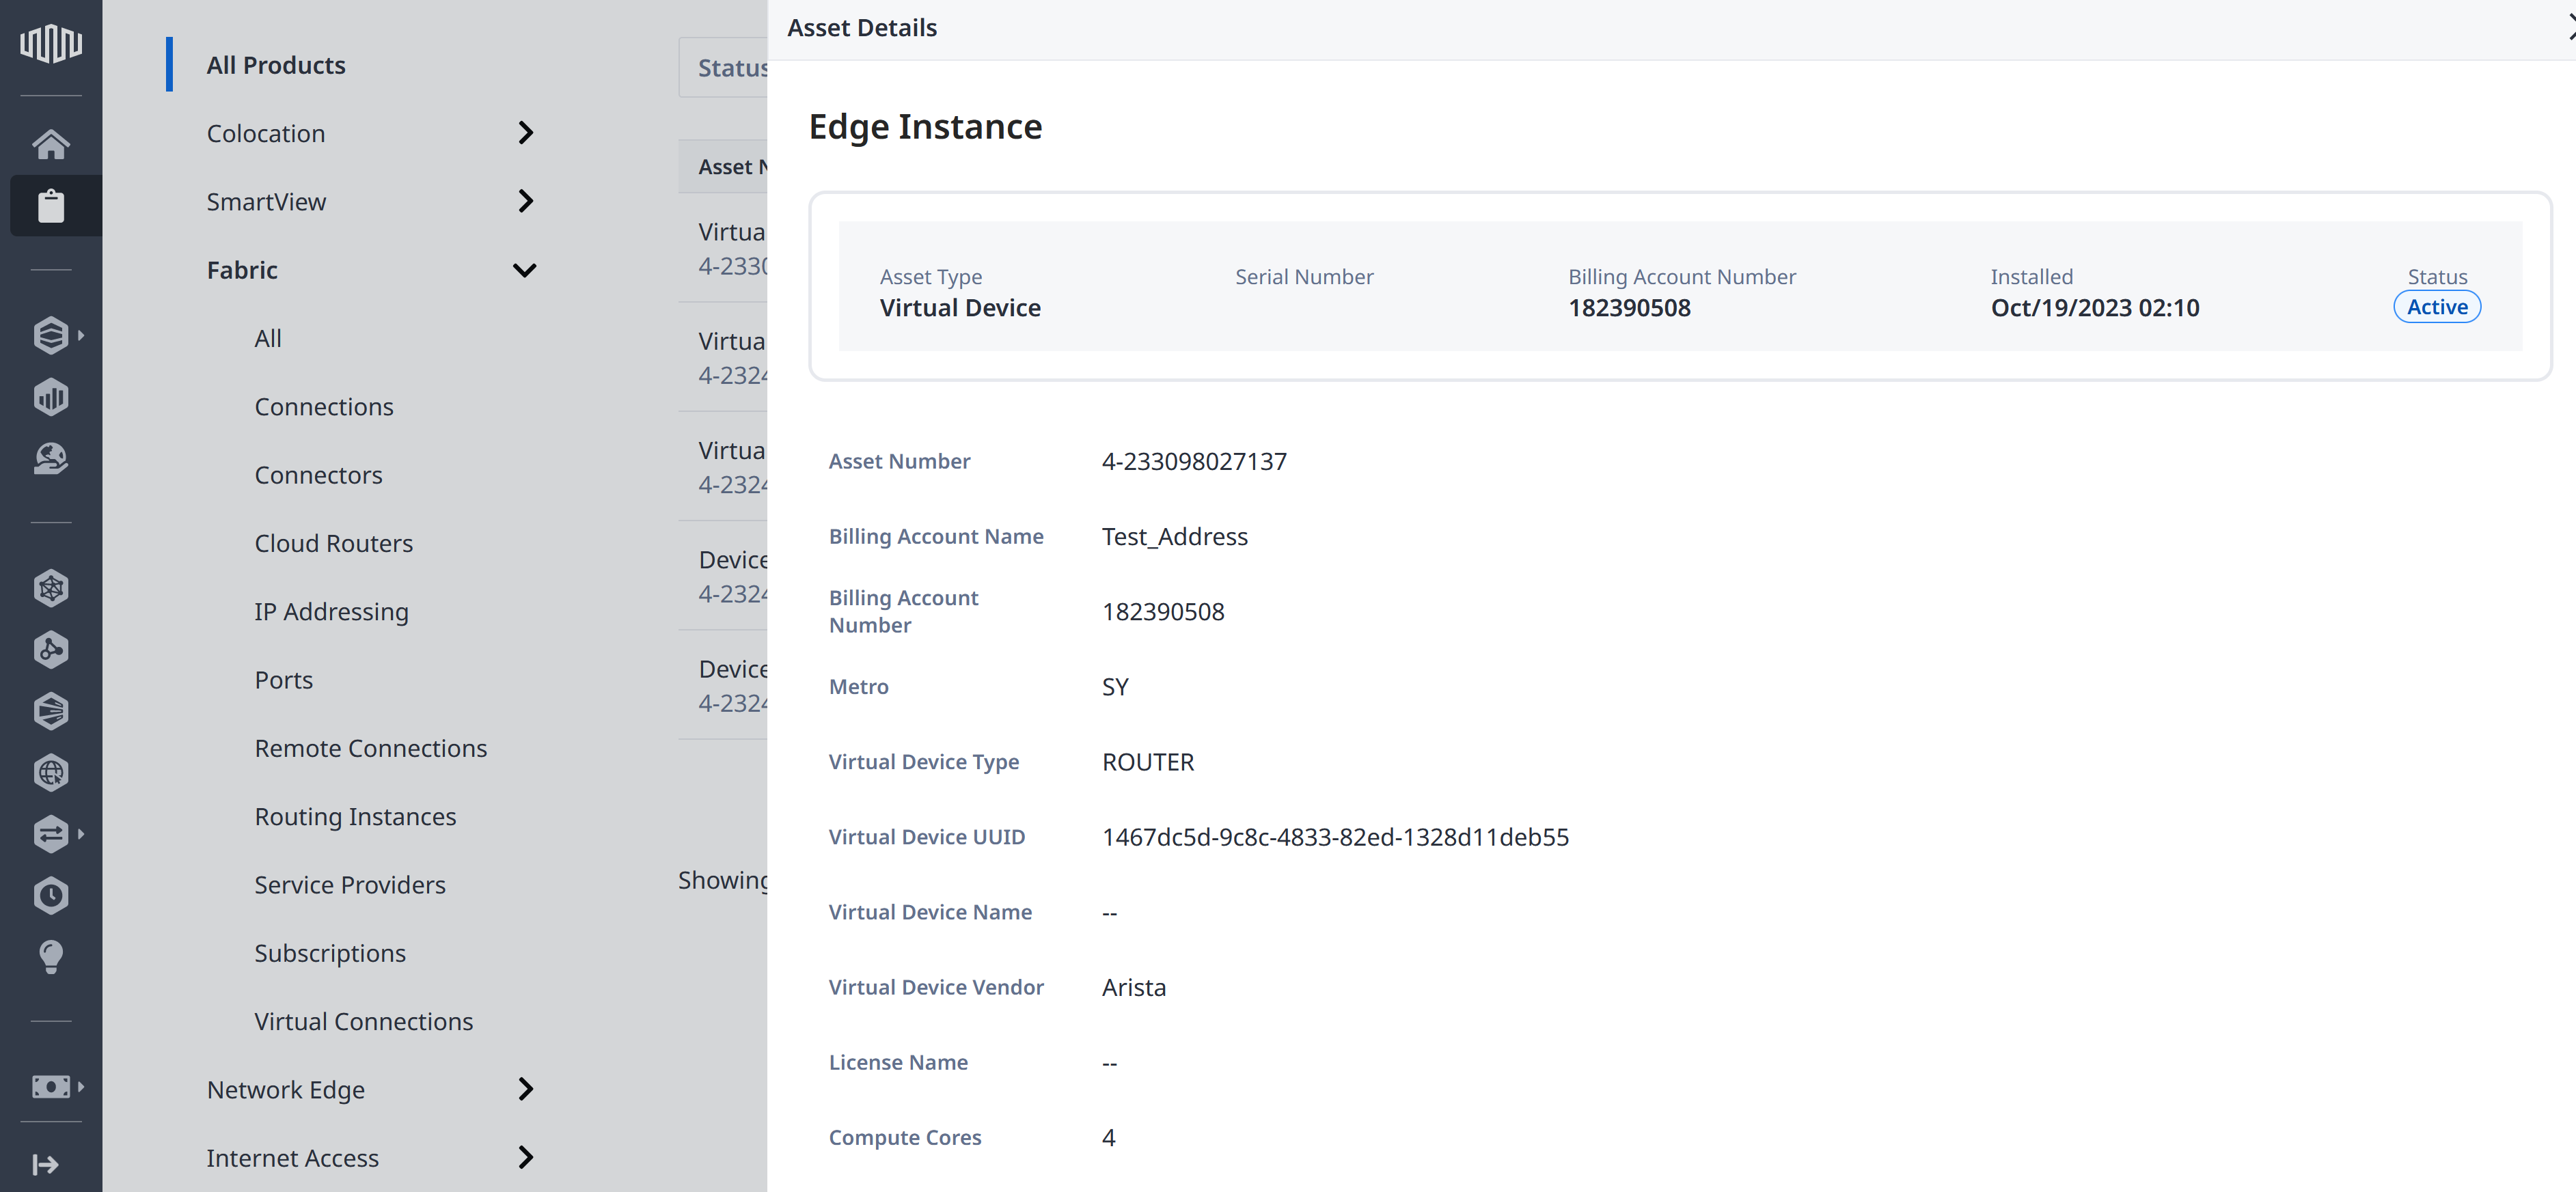Go to Home via house icon
Screen dimensions: 2576x1192
(x=51, y=144)
